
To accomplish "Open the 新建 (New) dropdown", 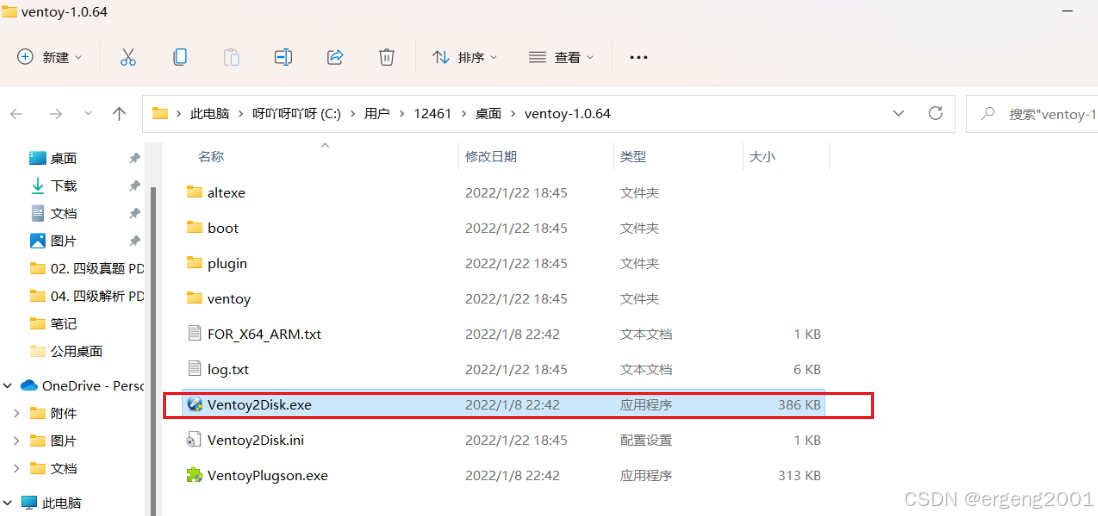I will tap(49, 57).
